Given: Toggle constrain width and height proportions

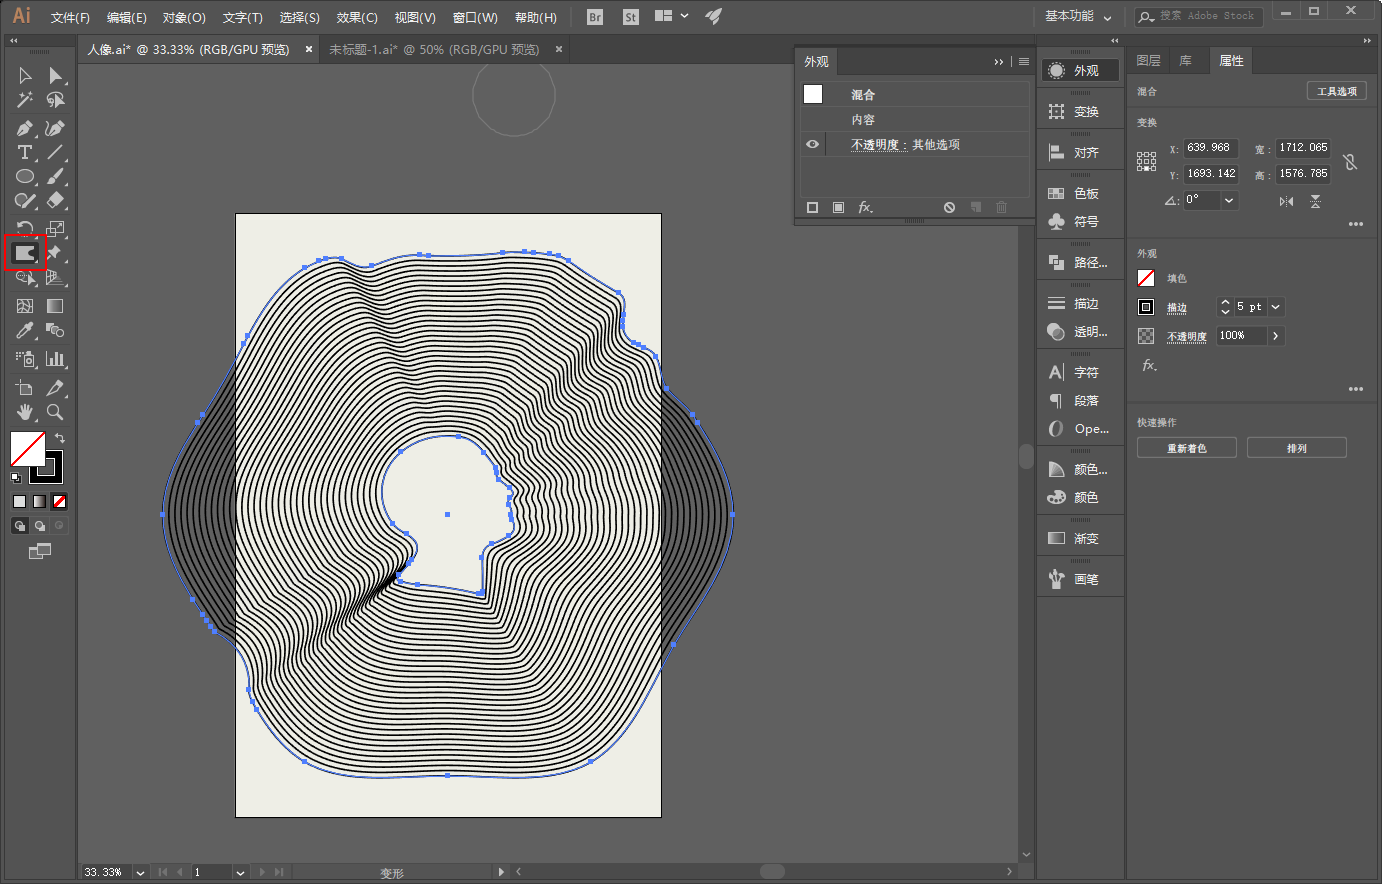Looking at the screenshot, I should point(1350,161).
